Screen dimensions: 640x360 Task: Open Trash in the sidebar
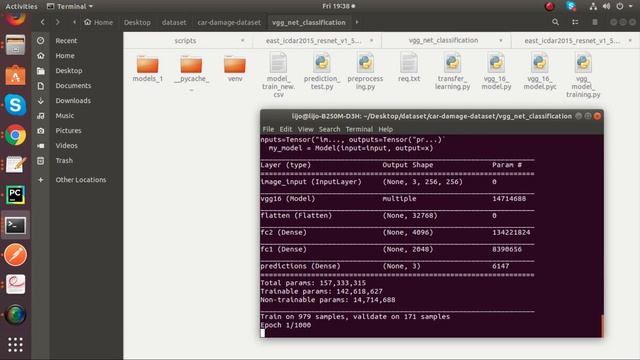pyautogui.click(x=64, y=160)
